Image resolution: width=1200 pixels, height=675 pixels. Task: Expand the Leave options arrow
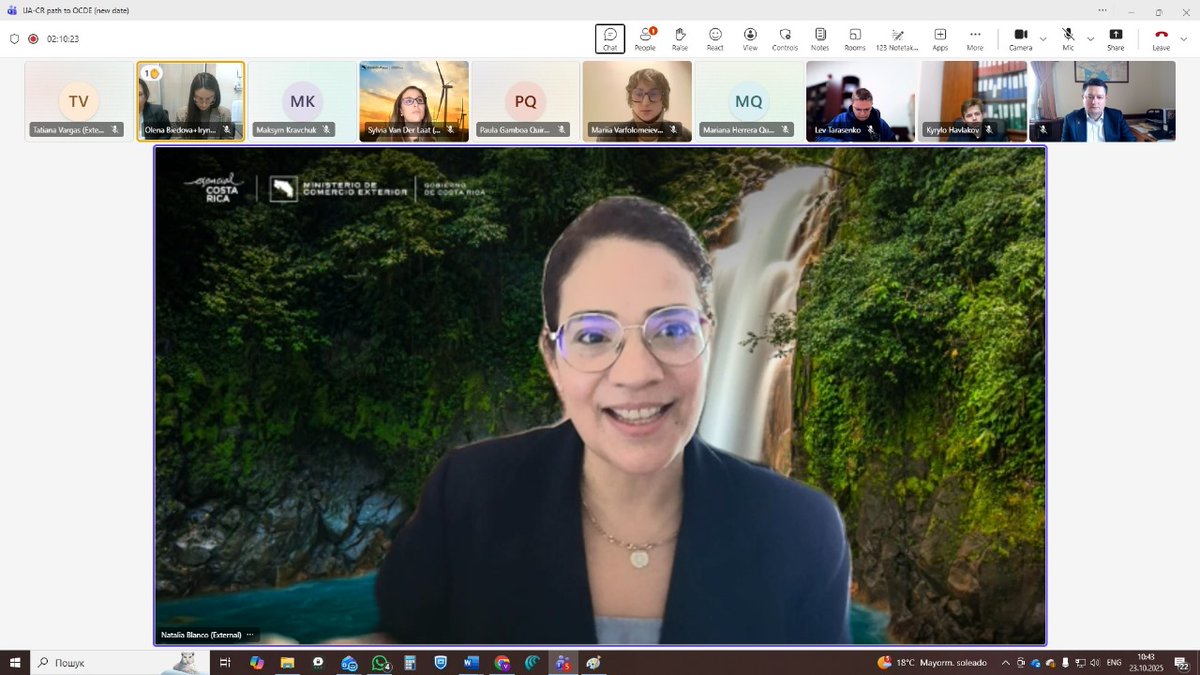(1184, 39)
